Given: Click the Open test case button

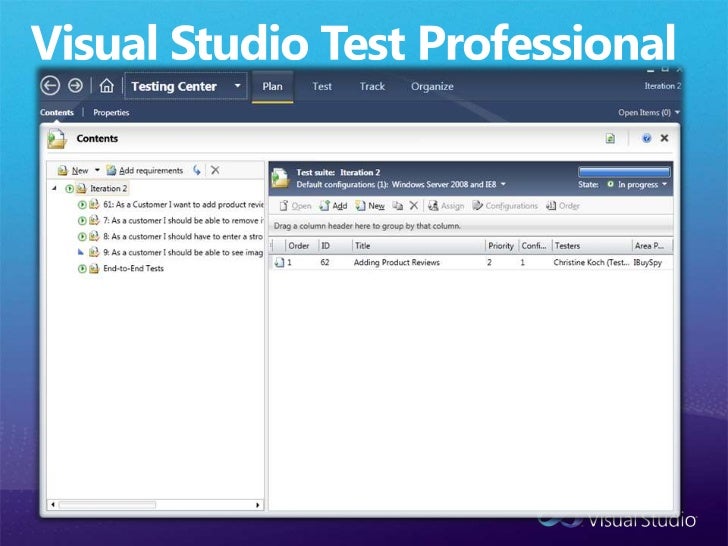Looking at the screenshot, I should [295, 206].
